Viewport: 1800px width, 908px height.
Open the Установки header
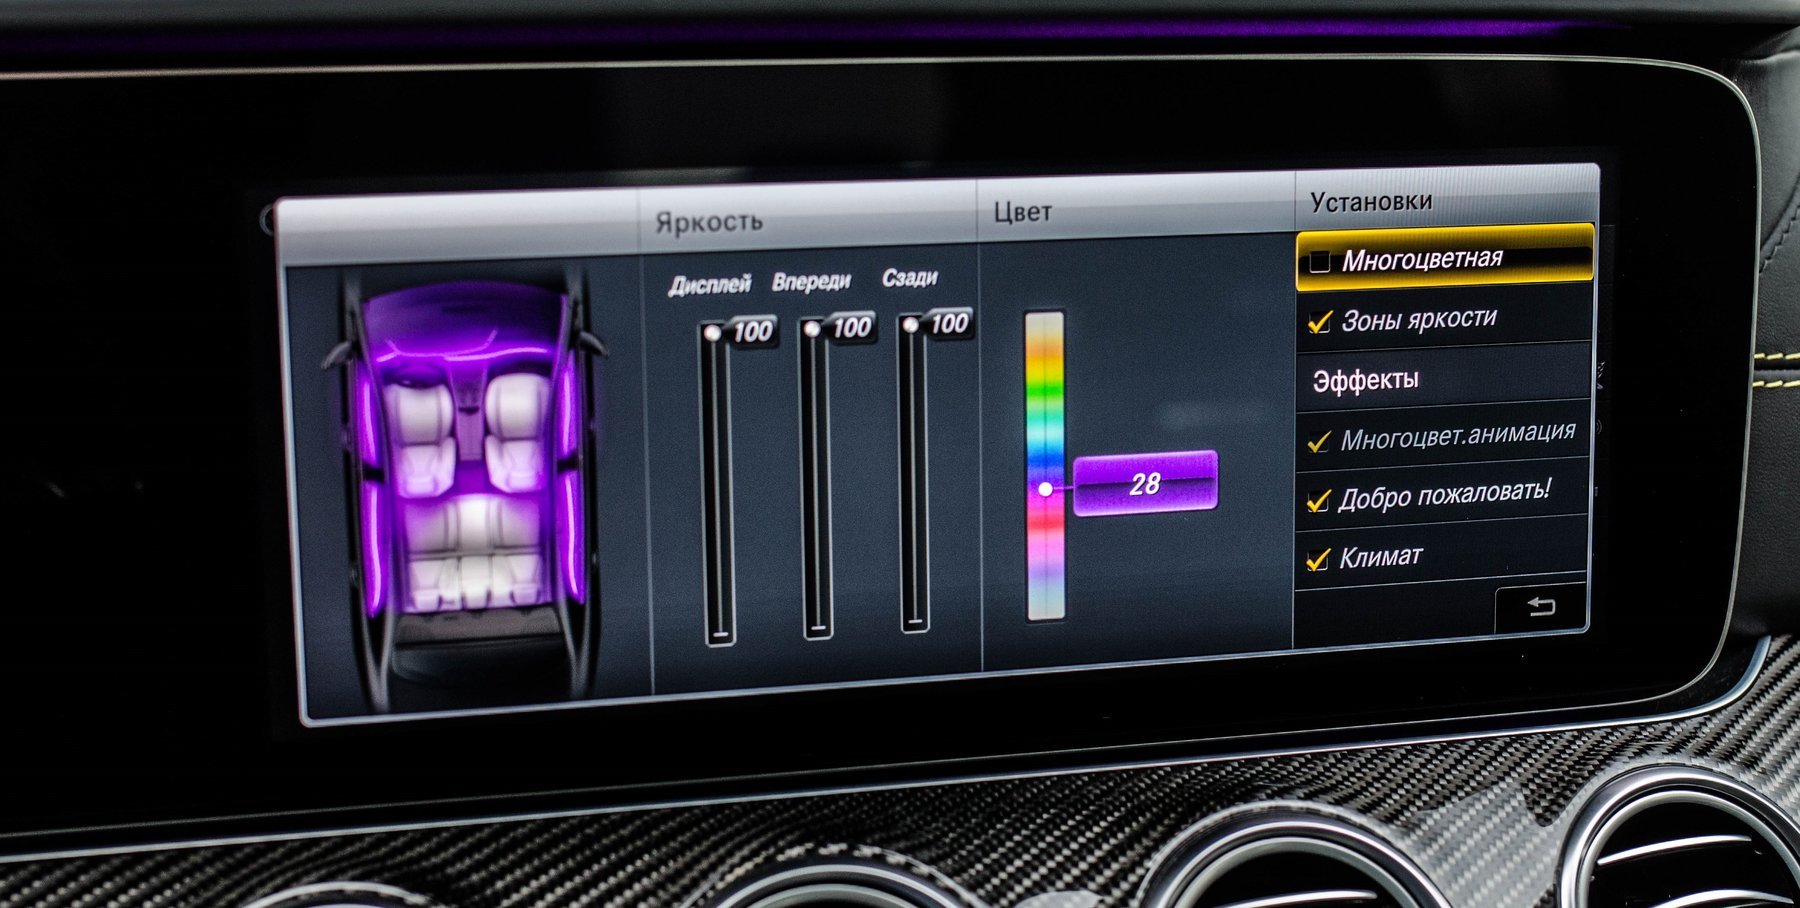1371,202
